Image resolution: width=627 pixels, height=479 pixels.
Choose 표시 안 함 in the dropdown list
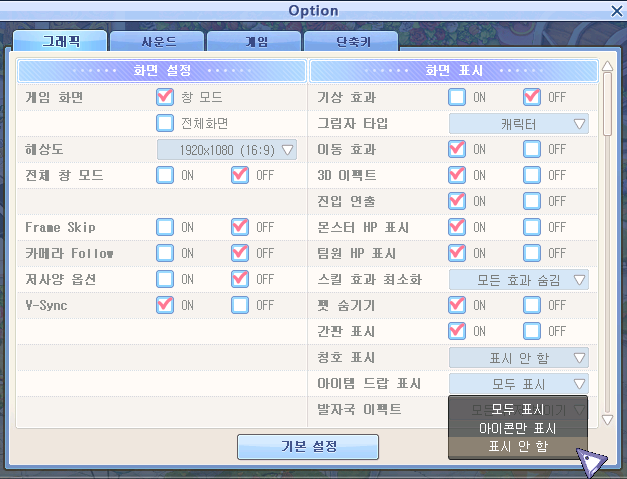pos(518,446)
